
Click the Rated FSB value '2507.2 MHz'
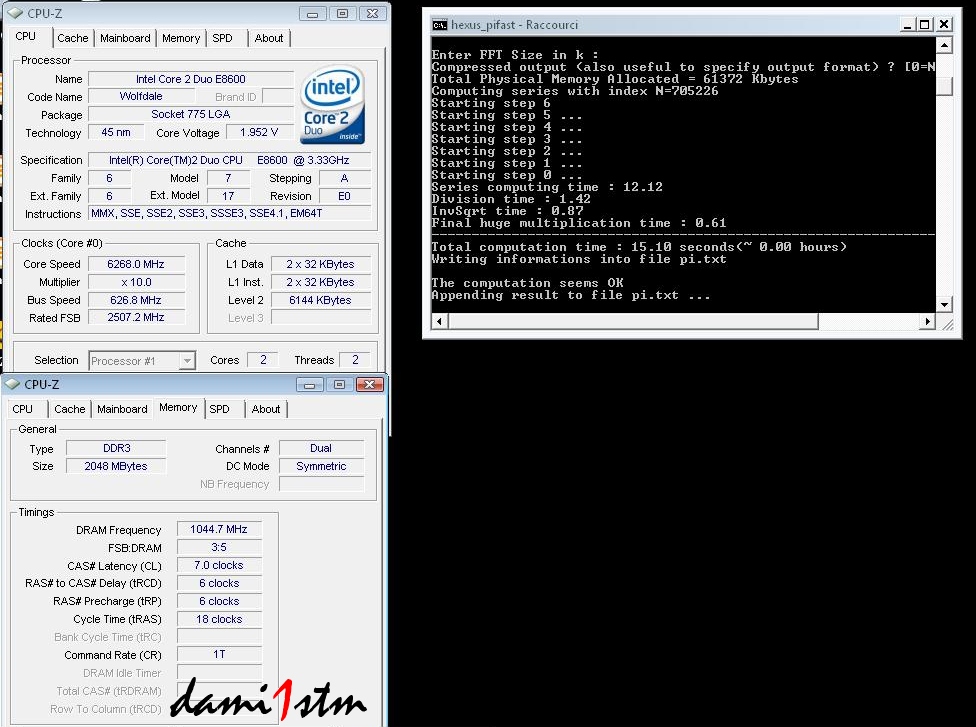point(136,317)
